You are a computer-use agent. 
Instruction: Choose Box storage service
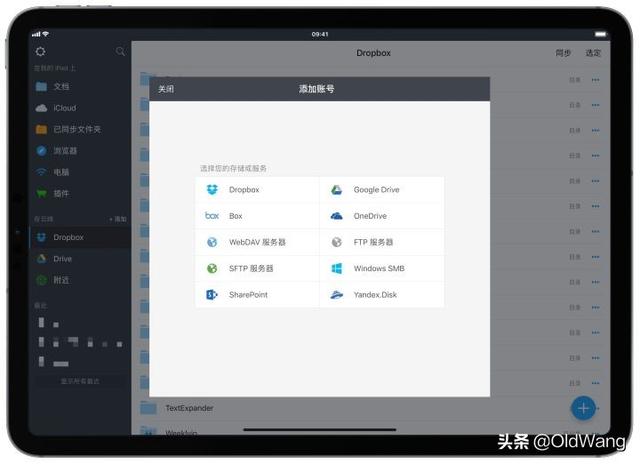(257, 216)
